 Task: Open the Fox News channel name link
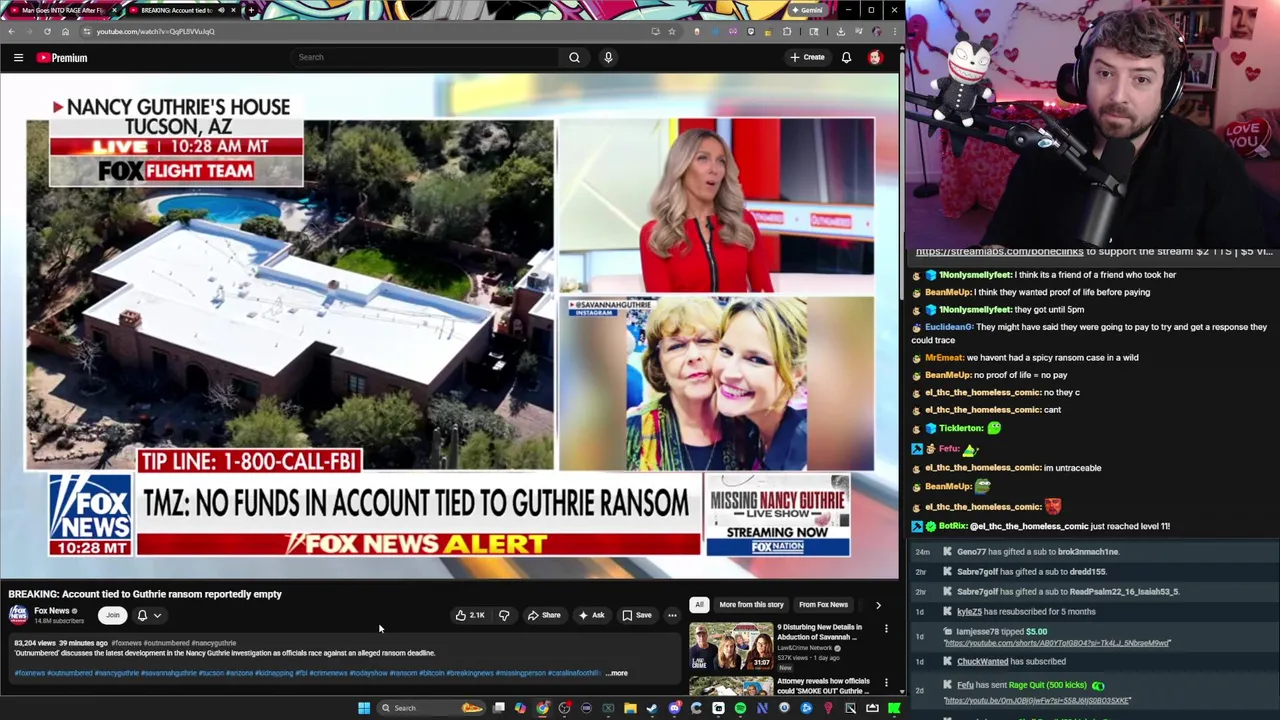coord(52,611)
